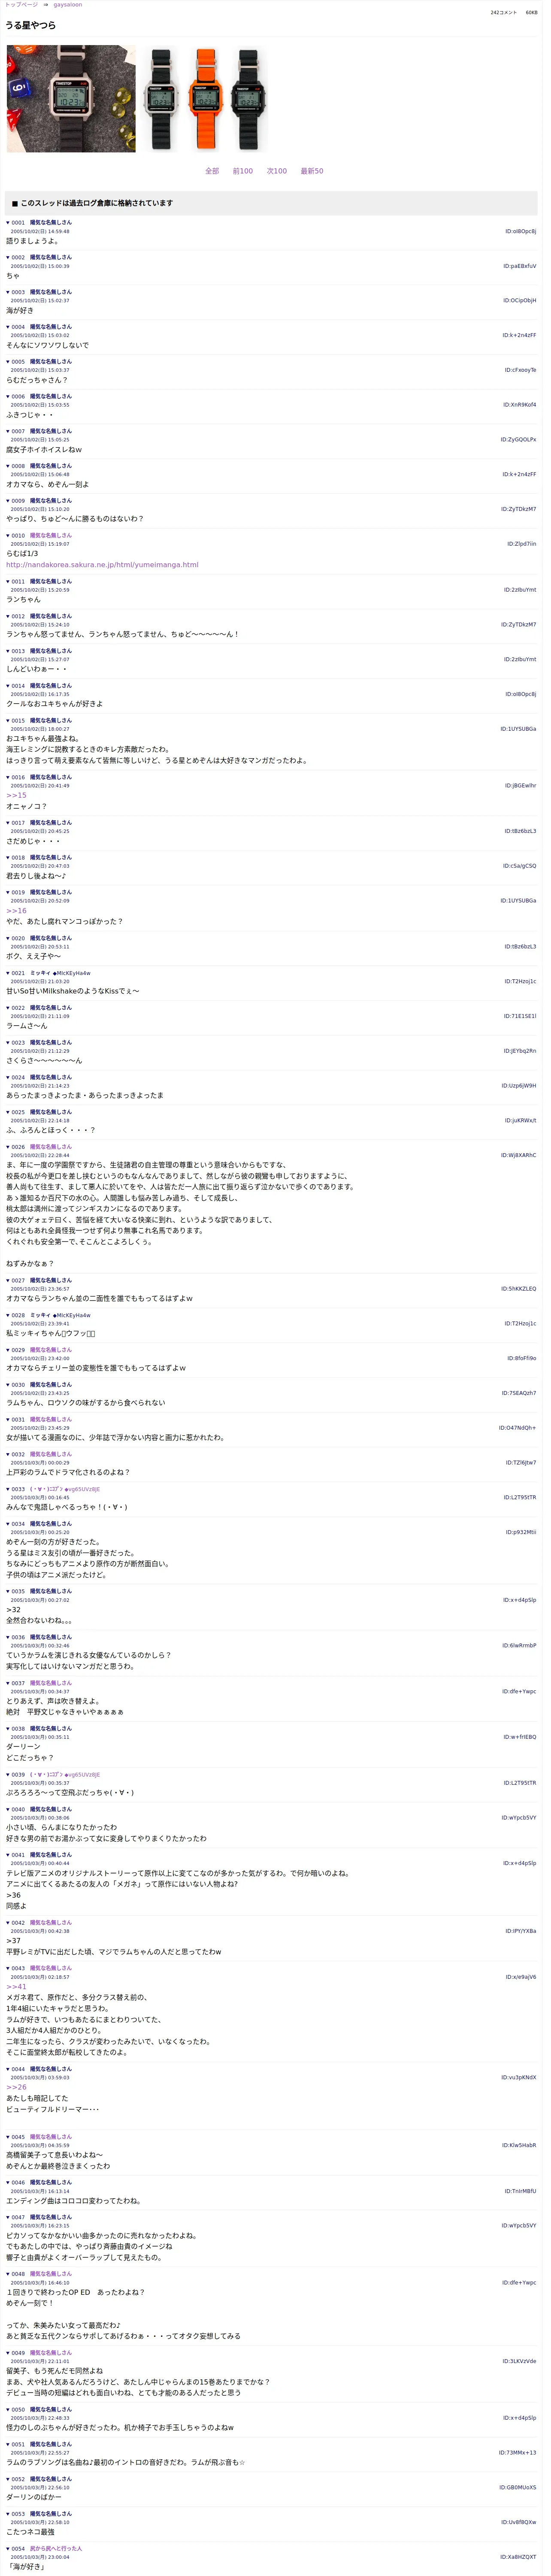Click ID:1UYSUBGa on post 0015
This screenshot has height=2576, width=551.
(x=518, y=729)
